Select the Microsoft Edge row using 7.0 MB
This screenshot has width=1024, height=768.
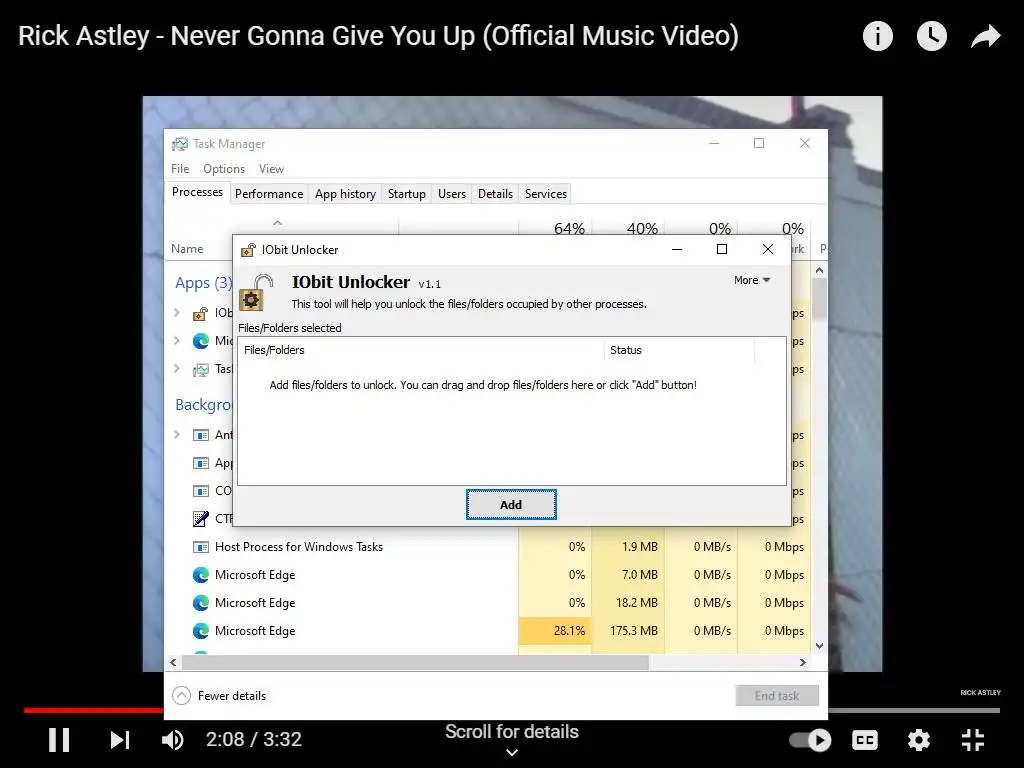[x=487, y=575]
